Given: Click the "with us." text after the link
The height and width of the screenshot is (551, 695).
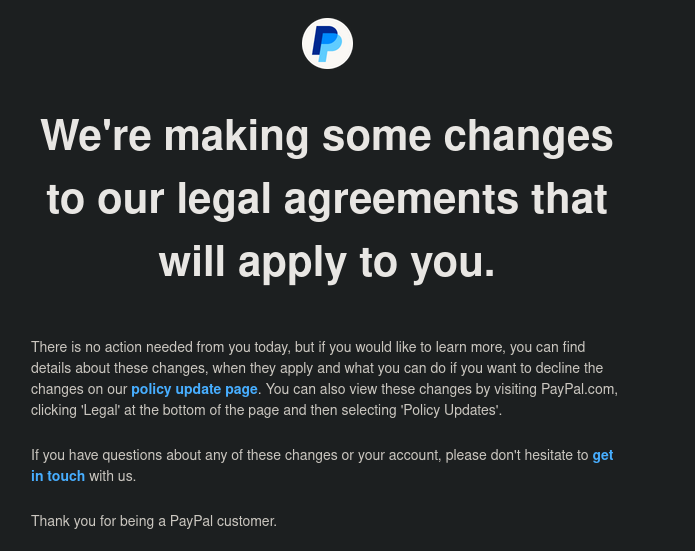Looking at the screenshot, I should click(112, 476).
